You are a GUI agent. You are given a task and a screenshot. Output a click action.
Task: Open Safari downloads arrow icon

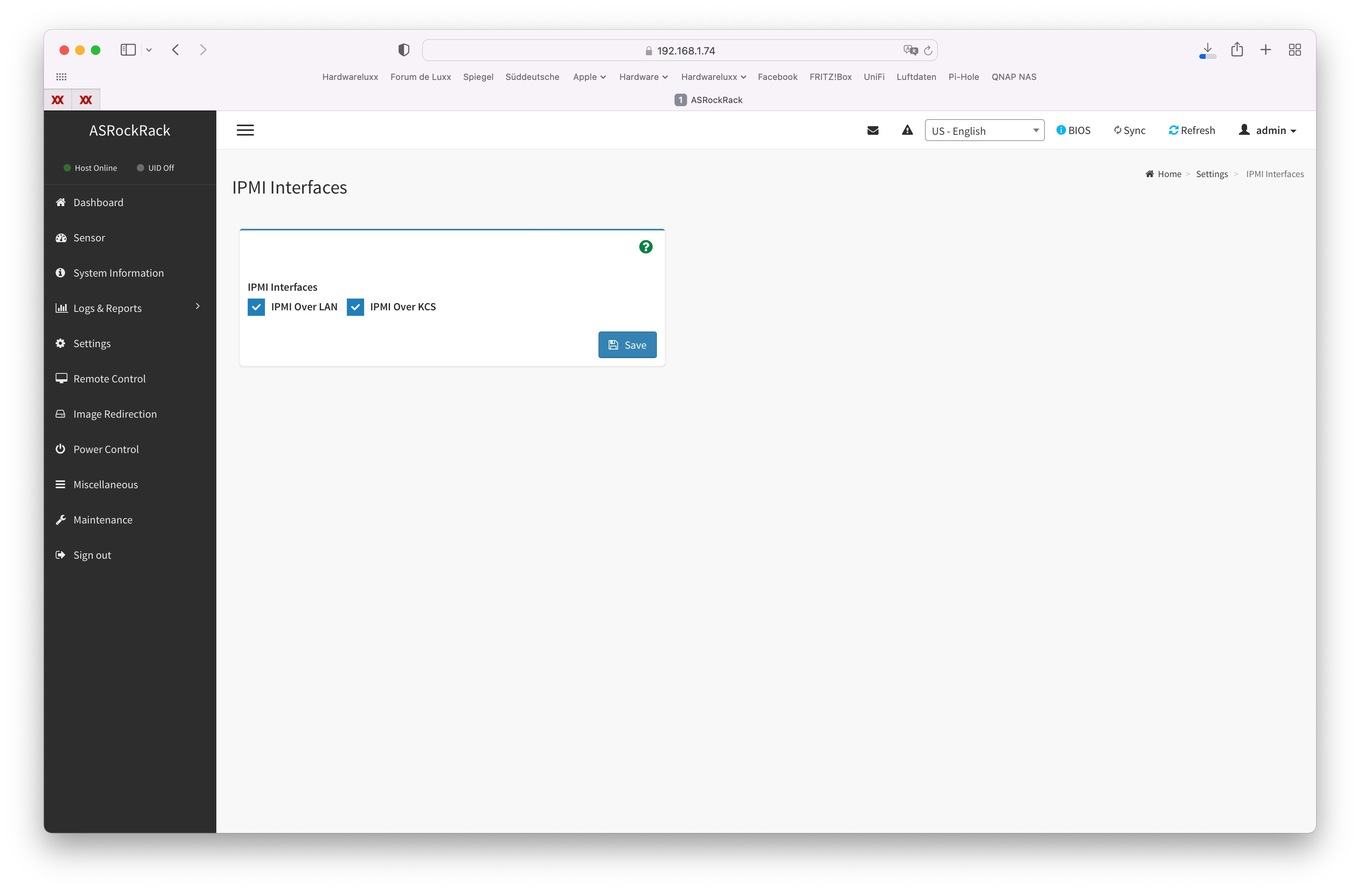pos(1207,50)
